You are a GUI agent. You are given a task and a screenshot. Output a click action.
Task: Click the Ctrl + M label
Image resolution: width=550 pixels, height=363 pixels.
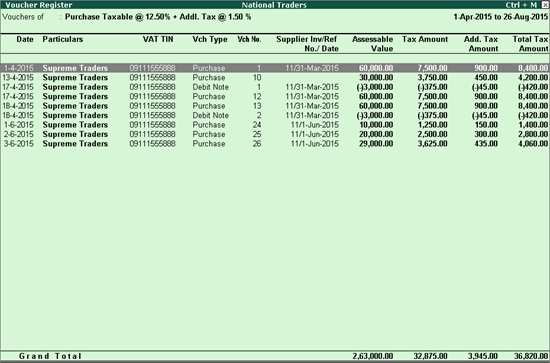coord(521,5)
